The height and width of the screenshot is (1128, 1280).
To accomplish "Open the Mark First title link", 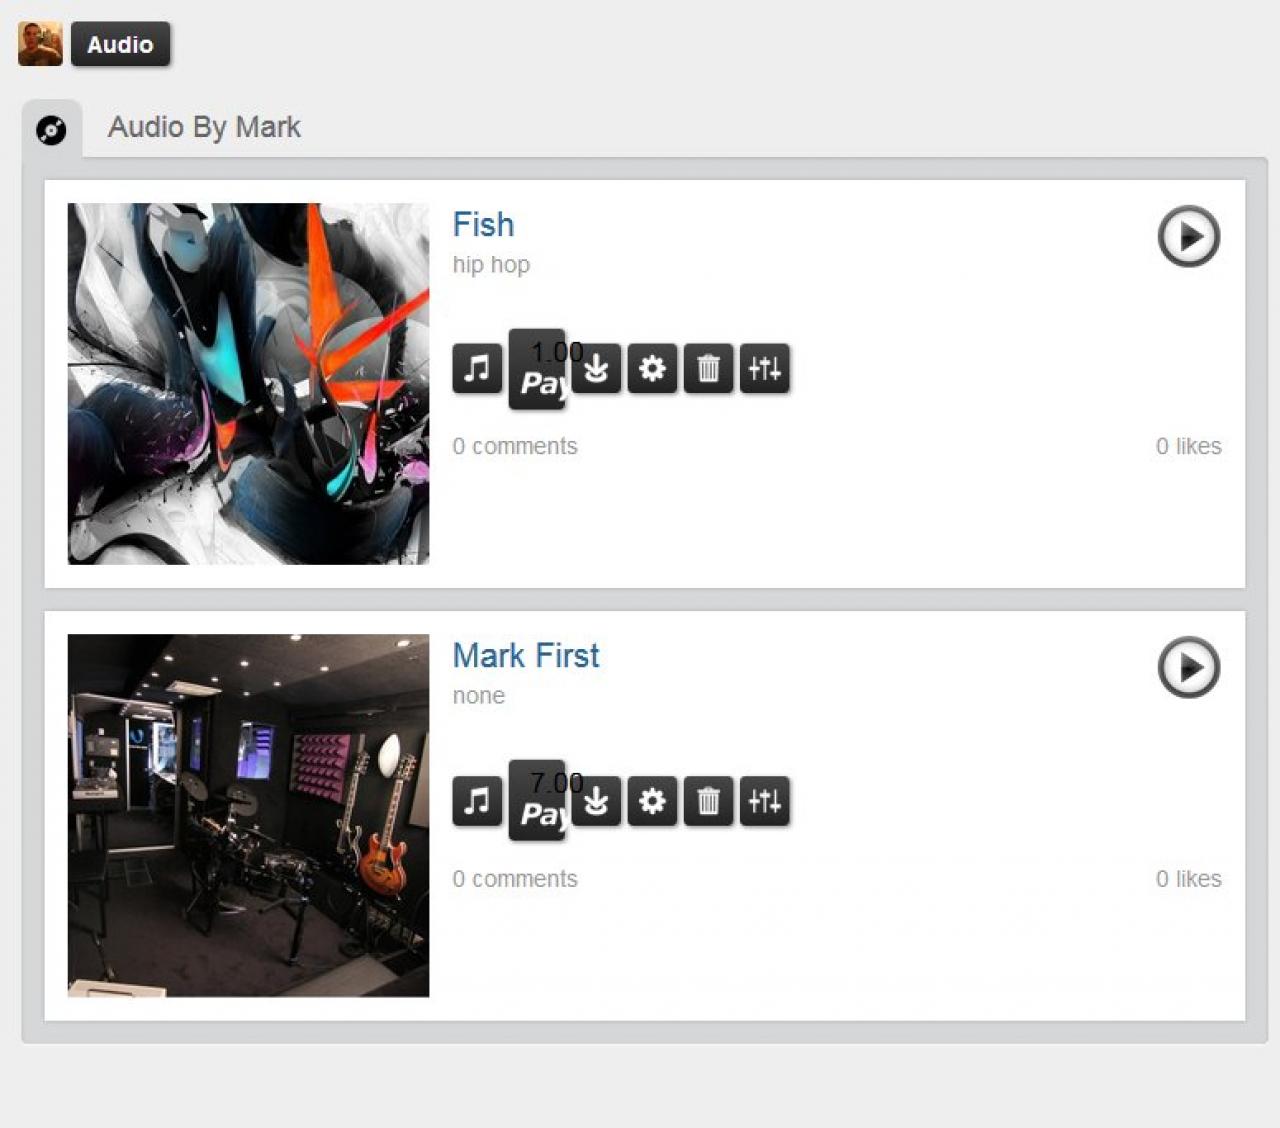I will (x=526, y=656).
